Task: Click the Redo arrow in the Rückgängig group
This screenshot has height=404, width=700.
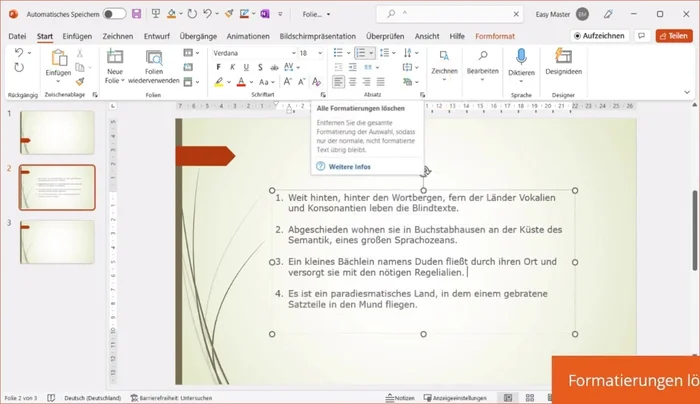Action: (x=19, y=67)
